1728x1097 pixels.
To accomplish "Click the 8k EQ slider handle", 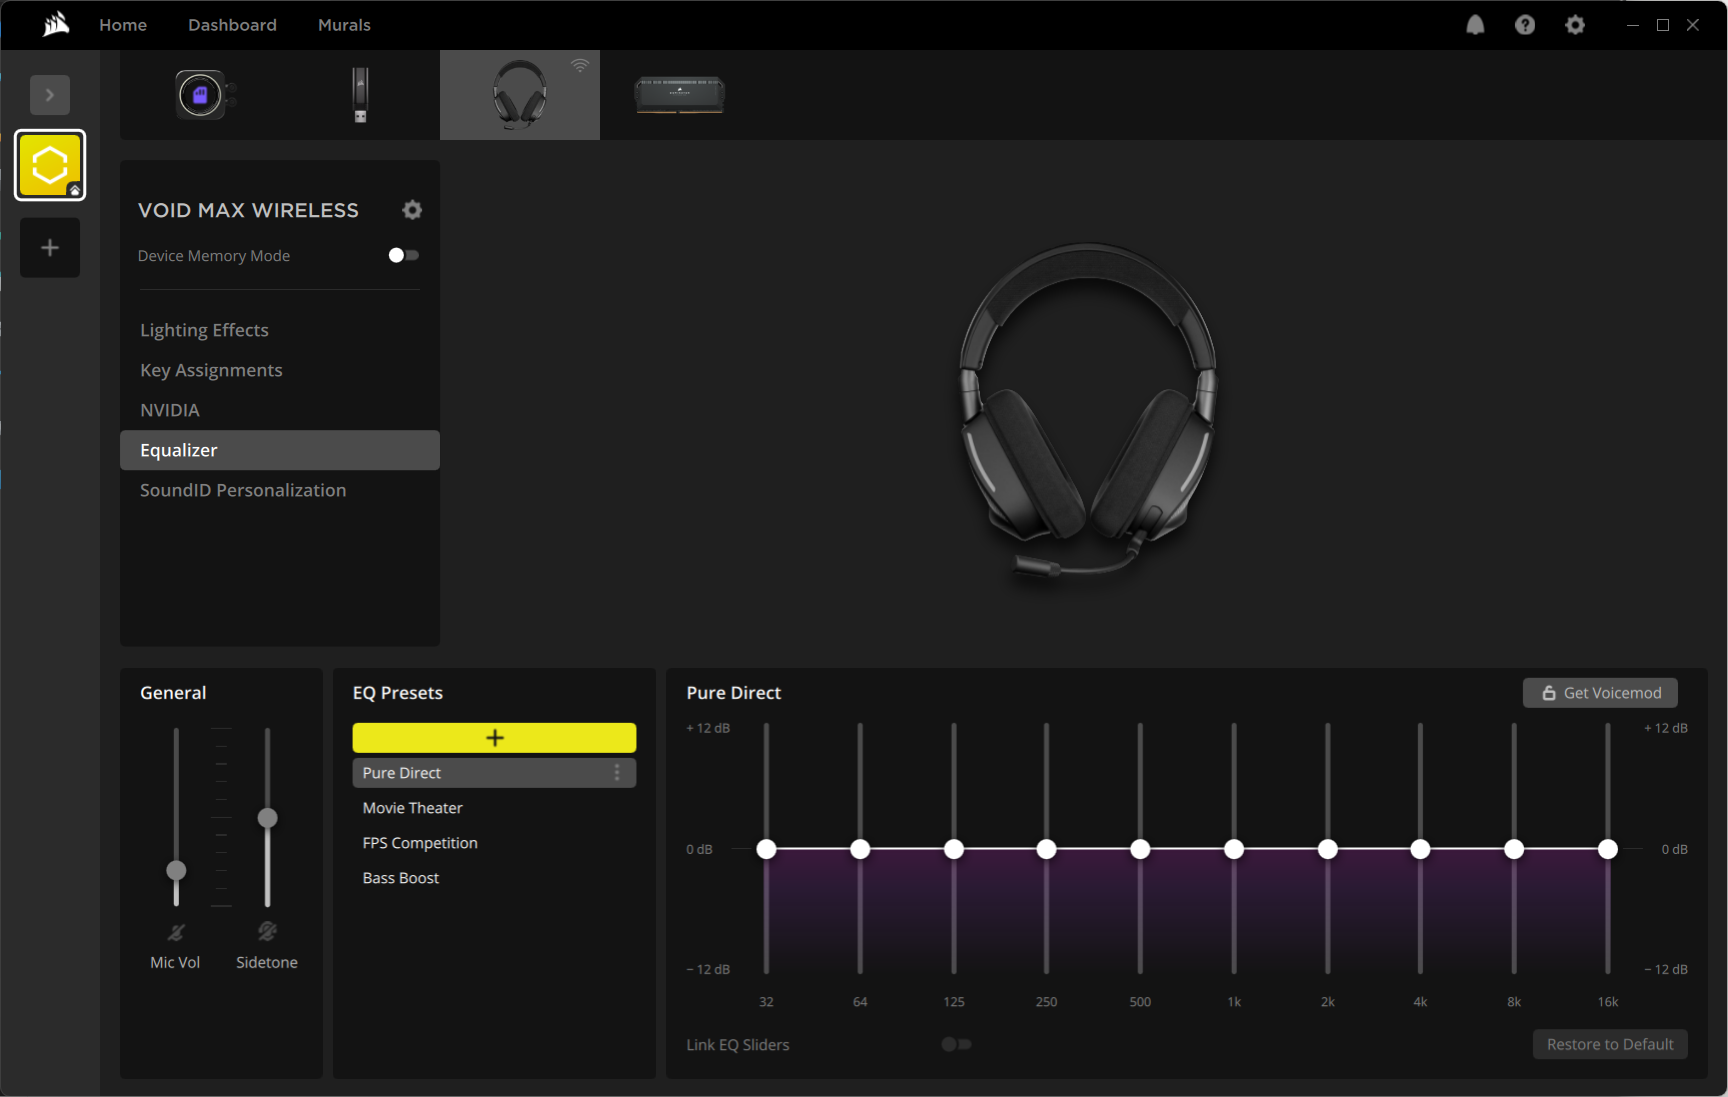I will point(1514,849).
